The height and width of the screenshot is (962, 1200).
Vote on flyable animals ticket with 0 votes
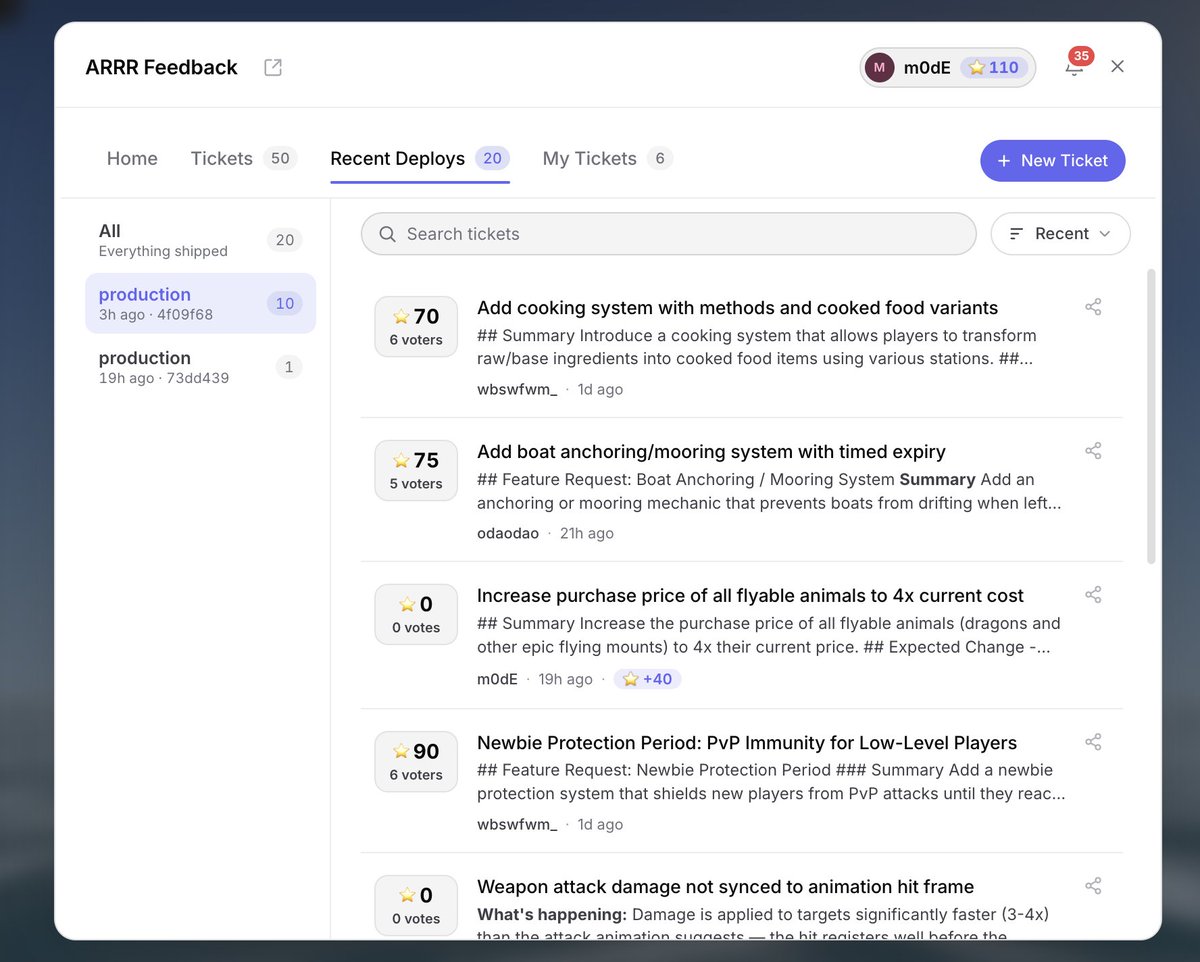[x=416, y=615]
